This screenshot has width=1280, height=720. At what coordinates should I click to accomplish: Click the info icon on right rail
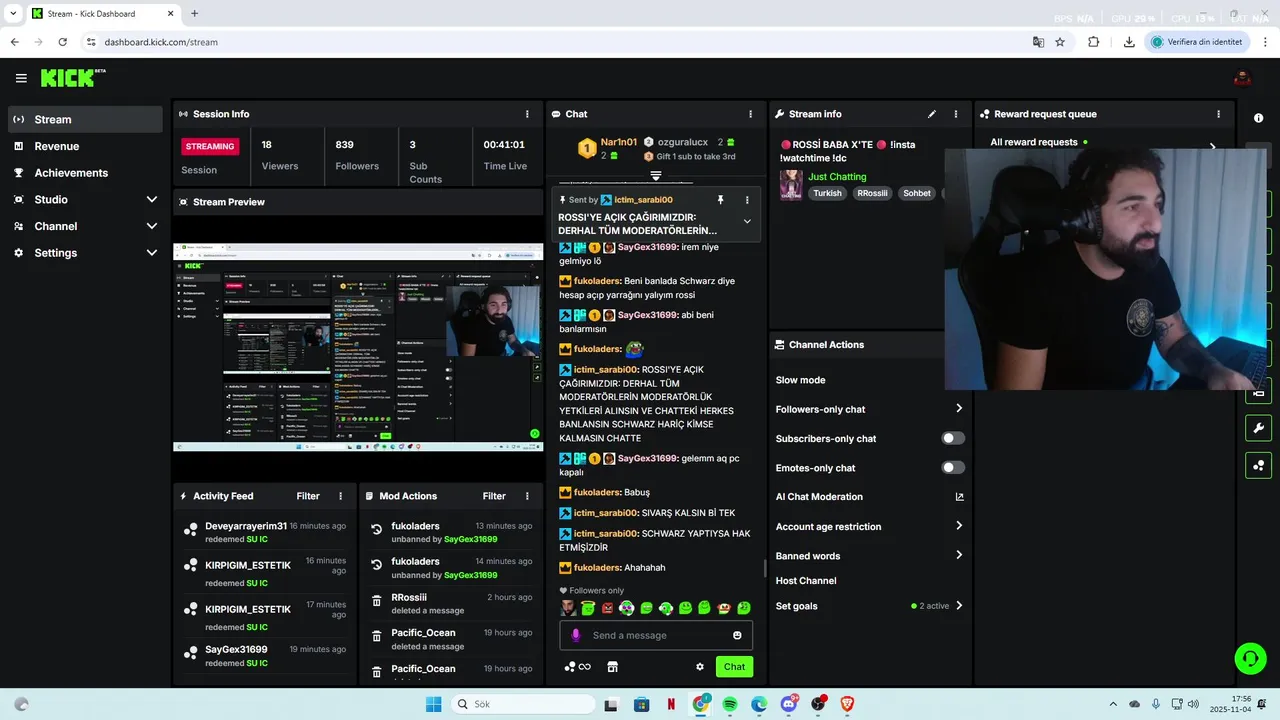coord(1258,118)
